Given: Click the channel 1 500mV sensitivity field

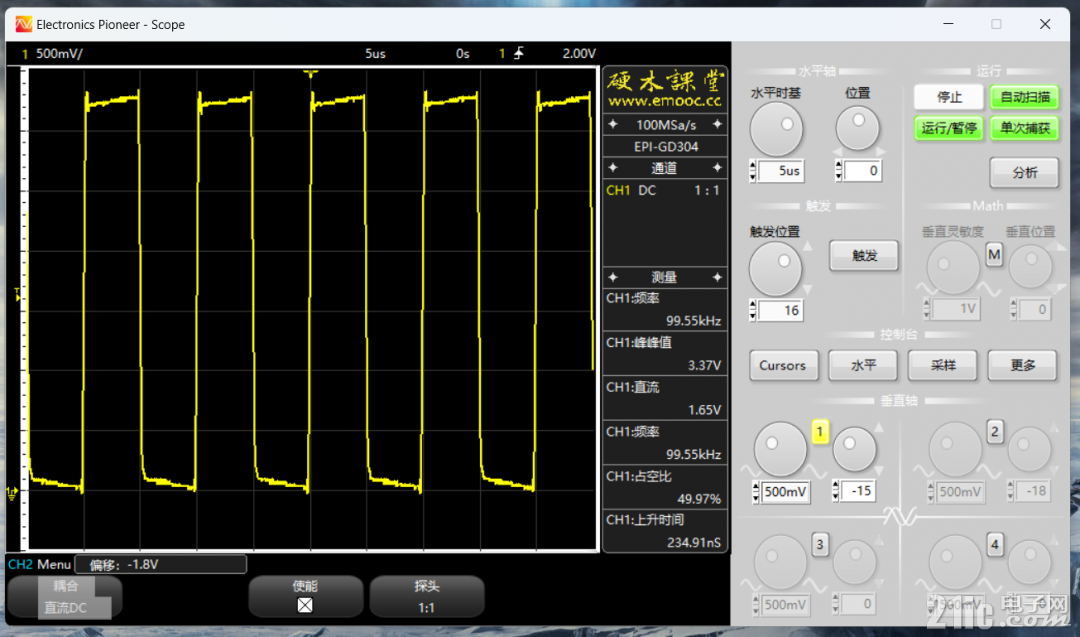Looking at the screenshot, I should [786, 492].
